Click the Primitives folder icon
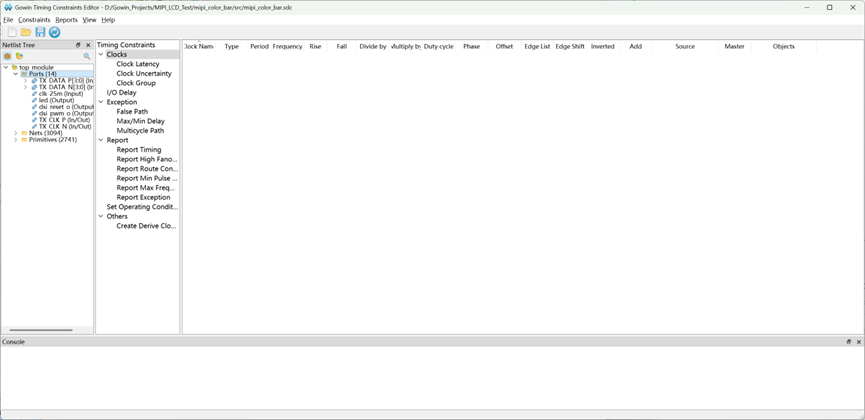The image size is (865, 420). coord(24,140)
